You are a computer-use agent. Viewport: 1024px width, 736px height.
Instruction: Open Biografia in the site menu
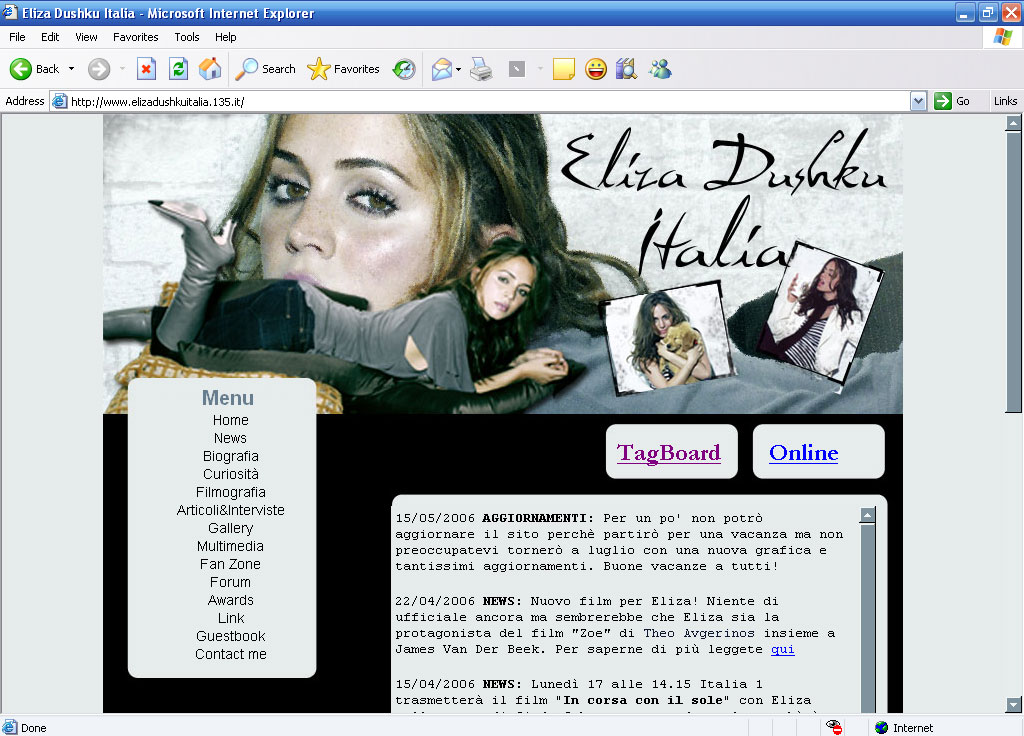[231, 456]
